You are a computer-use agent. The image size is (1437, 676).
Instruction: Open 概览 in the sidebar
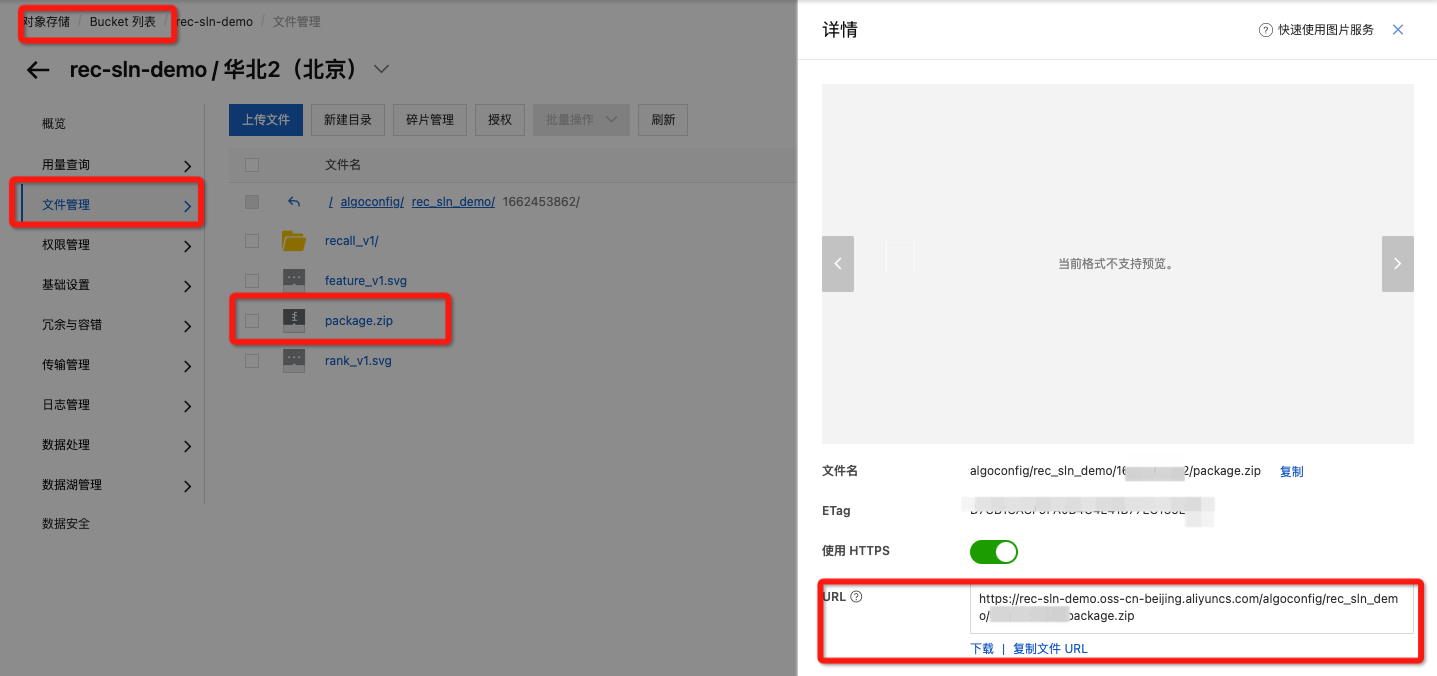point(54,124)
